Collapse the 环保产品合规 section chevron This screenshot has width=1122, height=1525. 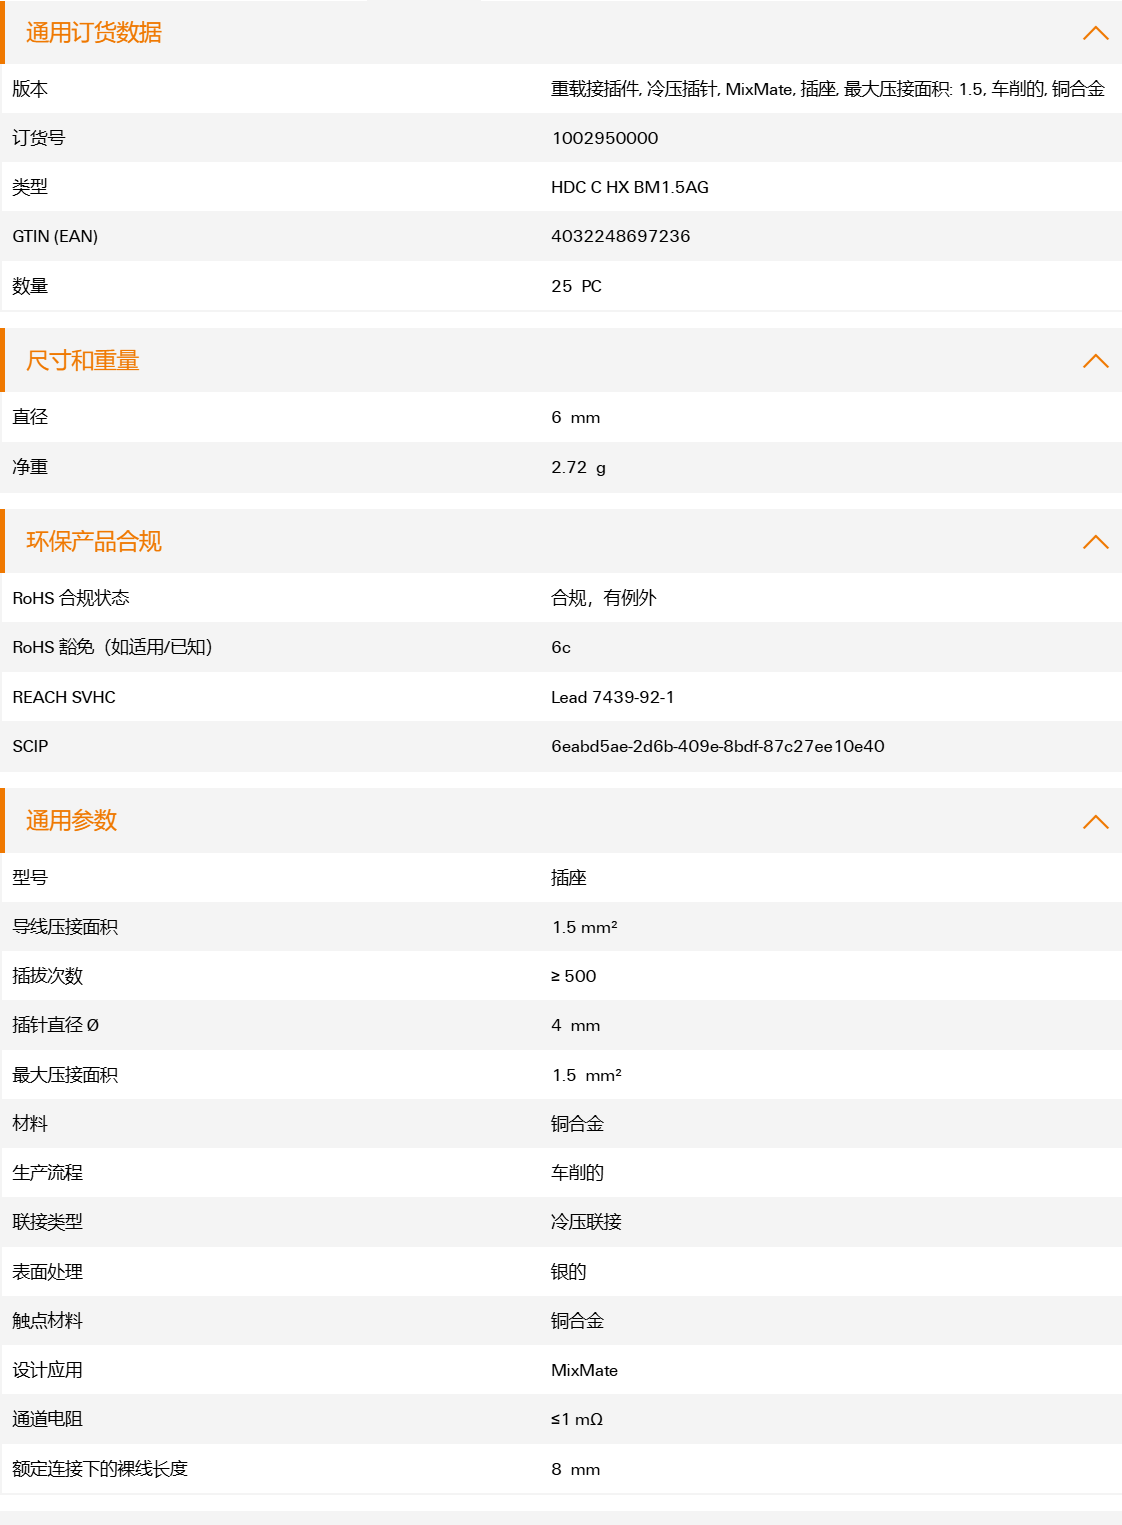(1095, 542)
